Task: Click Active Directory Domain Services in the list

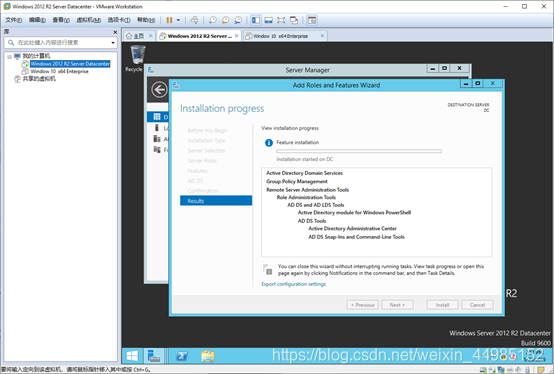Action: click(305, 173)
